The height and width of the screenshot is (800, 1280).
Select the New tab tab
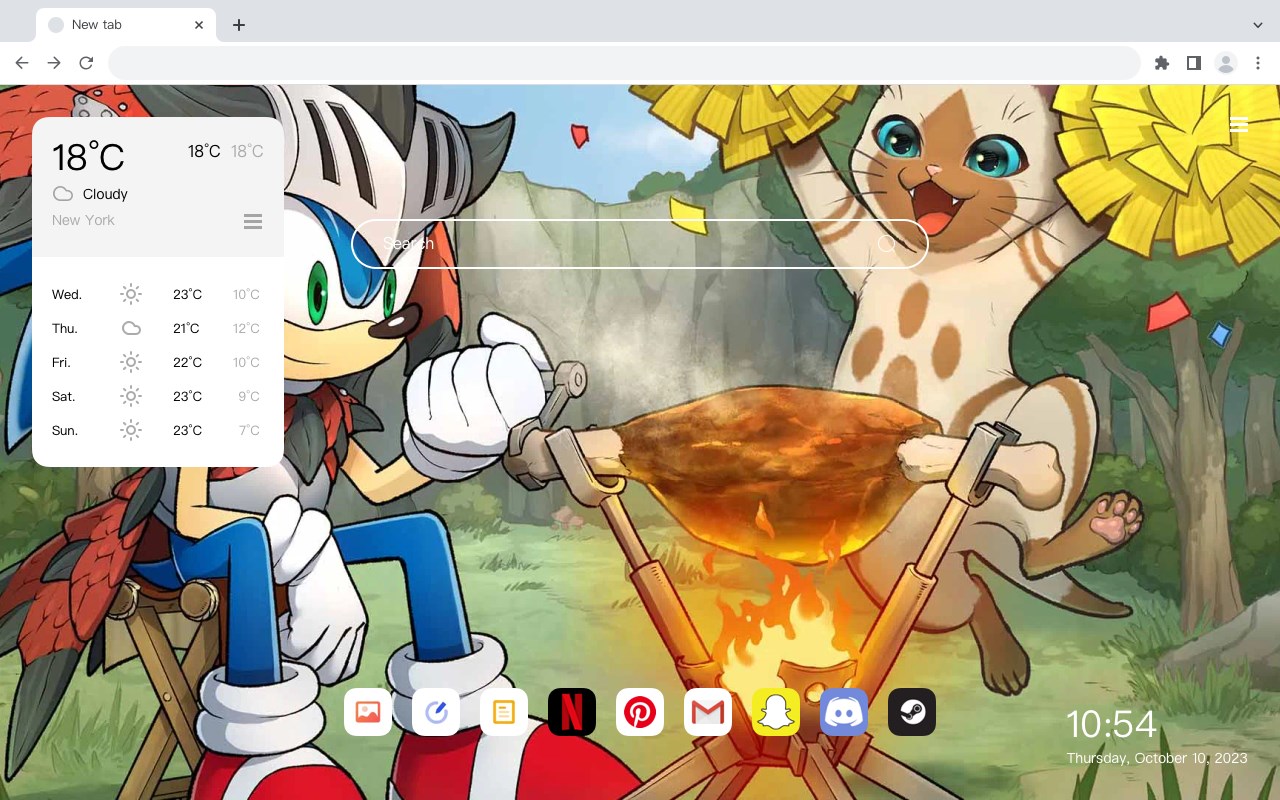pyautogui.click(x=126, y=25)
